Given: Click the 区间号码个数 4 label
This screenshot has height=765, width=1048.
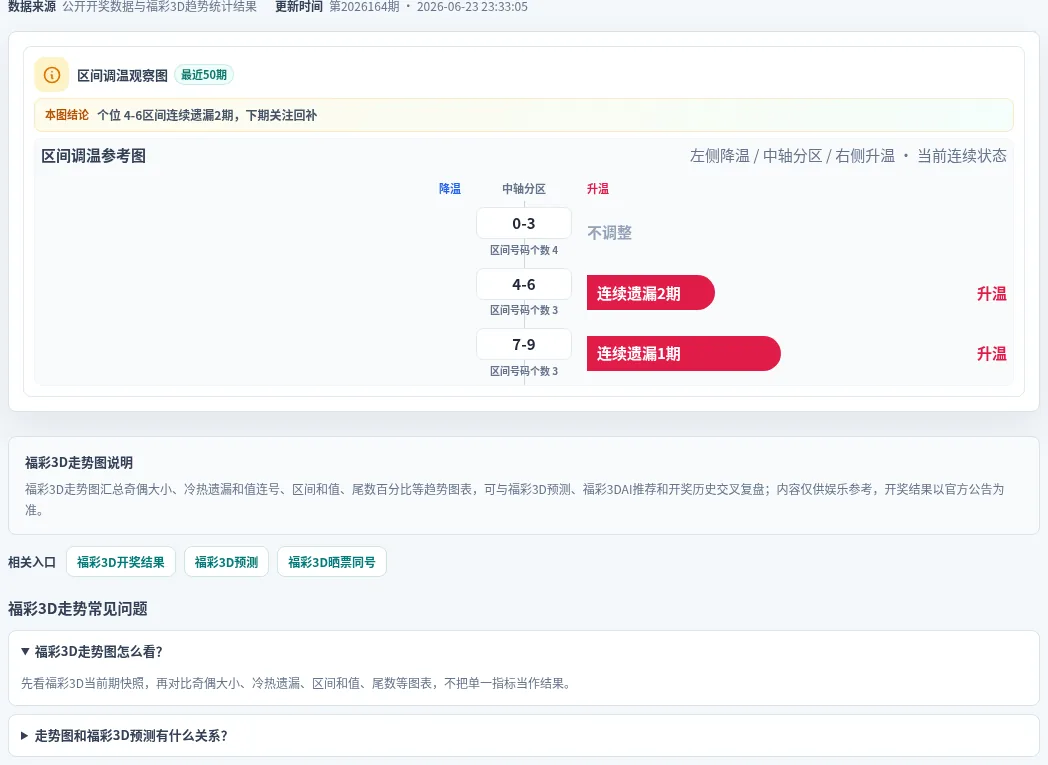Looking at the screenshot, I should [x=524, y=250].
